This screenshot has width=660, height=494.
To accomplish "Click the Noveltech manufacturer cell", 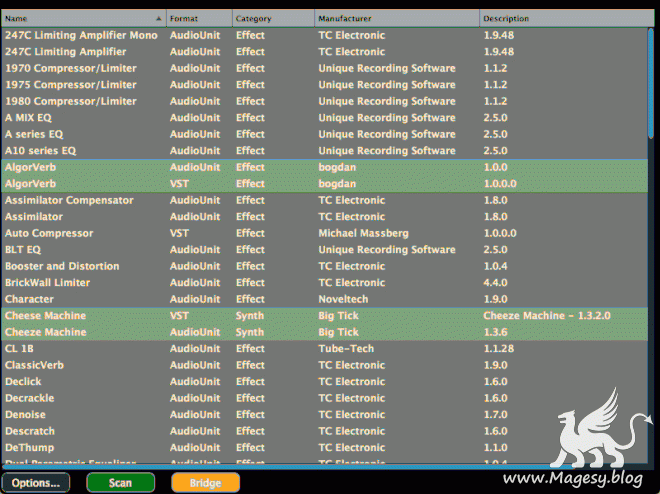I will coord(343,299).
